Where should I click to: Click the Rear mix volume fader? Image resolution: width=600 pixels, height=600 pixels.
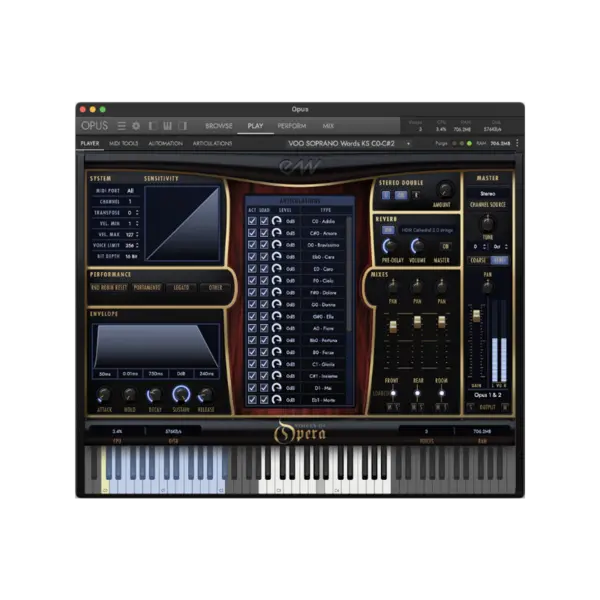417,322
